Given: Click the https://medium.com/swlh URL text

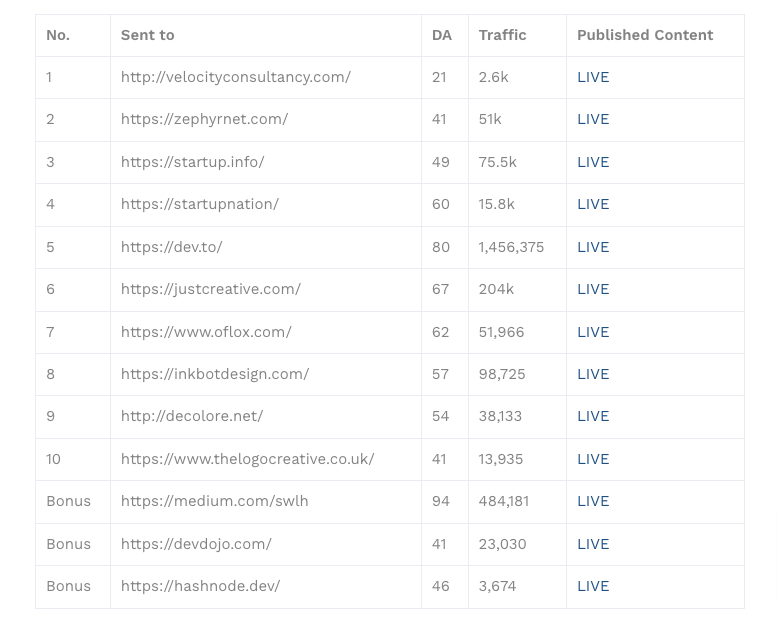Looking at the screenshot, I should pos(214,501).
